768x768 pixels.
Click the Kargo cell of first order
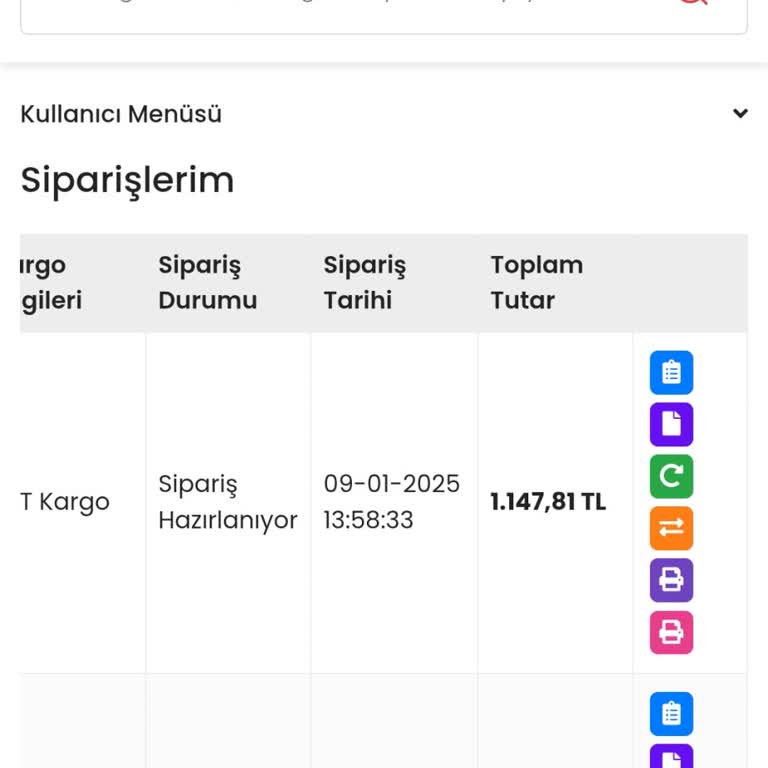pyautogui.click(x=65, y=502)
